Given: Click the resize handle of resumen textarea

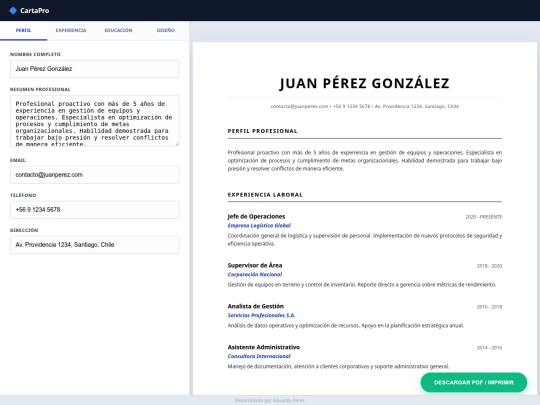Looking at the screenshot, I should coord(177,144).
